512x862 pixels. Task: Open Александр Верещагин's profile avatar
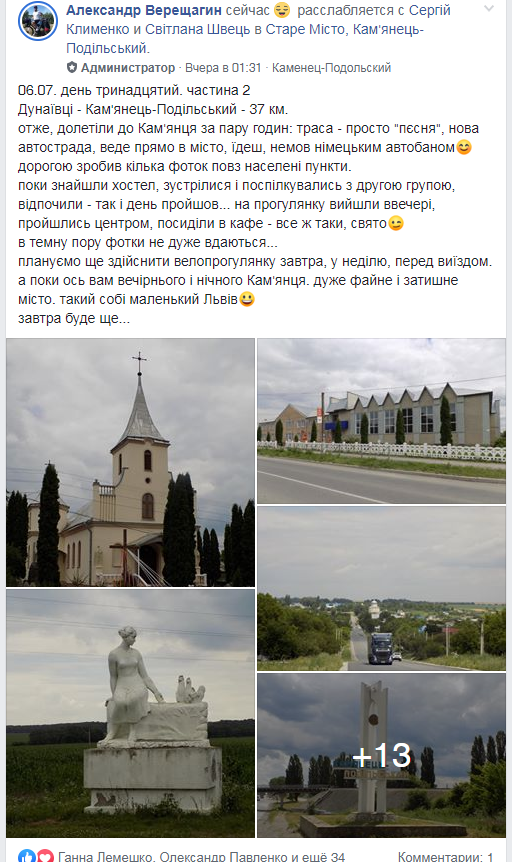coord(37,21)
